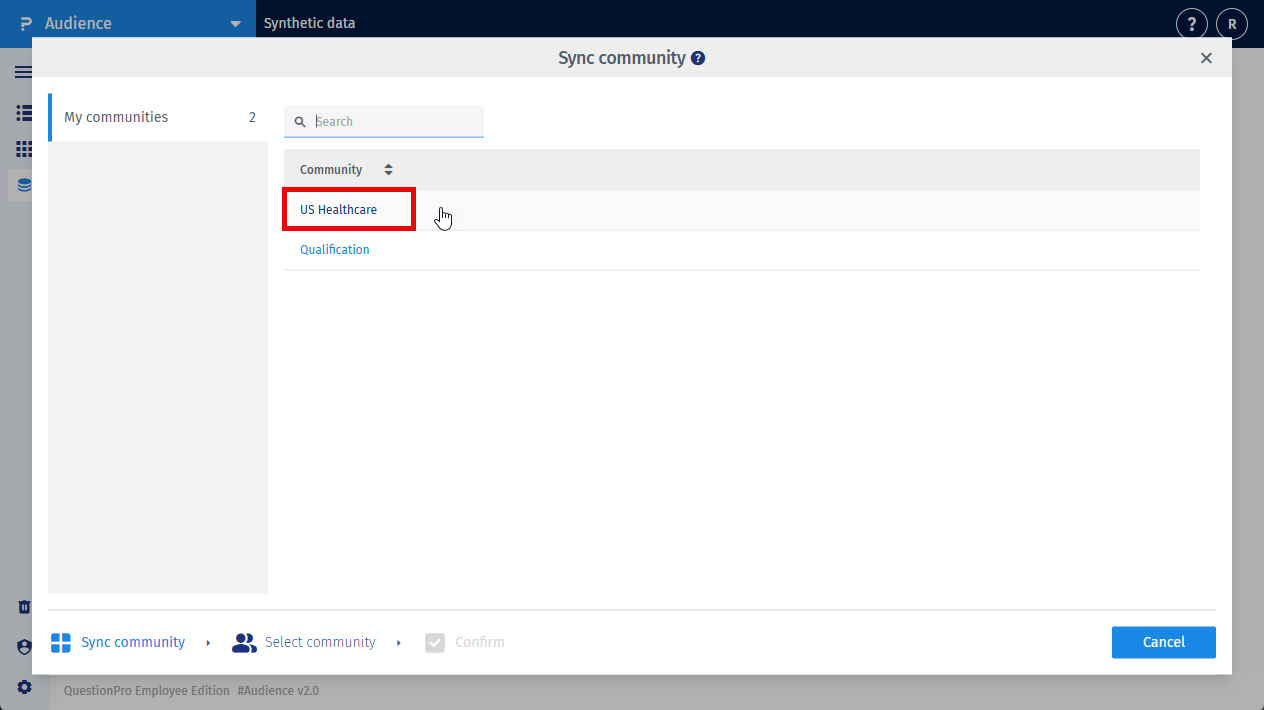Open the list view sidebar icon
This screenshot has height=710, width=1264.
pyautogui.click(x=24, y=113)
